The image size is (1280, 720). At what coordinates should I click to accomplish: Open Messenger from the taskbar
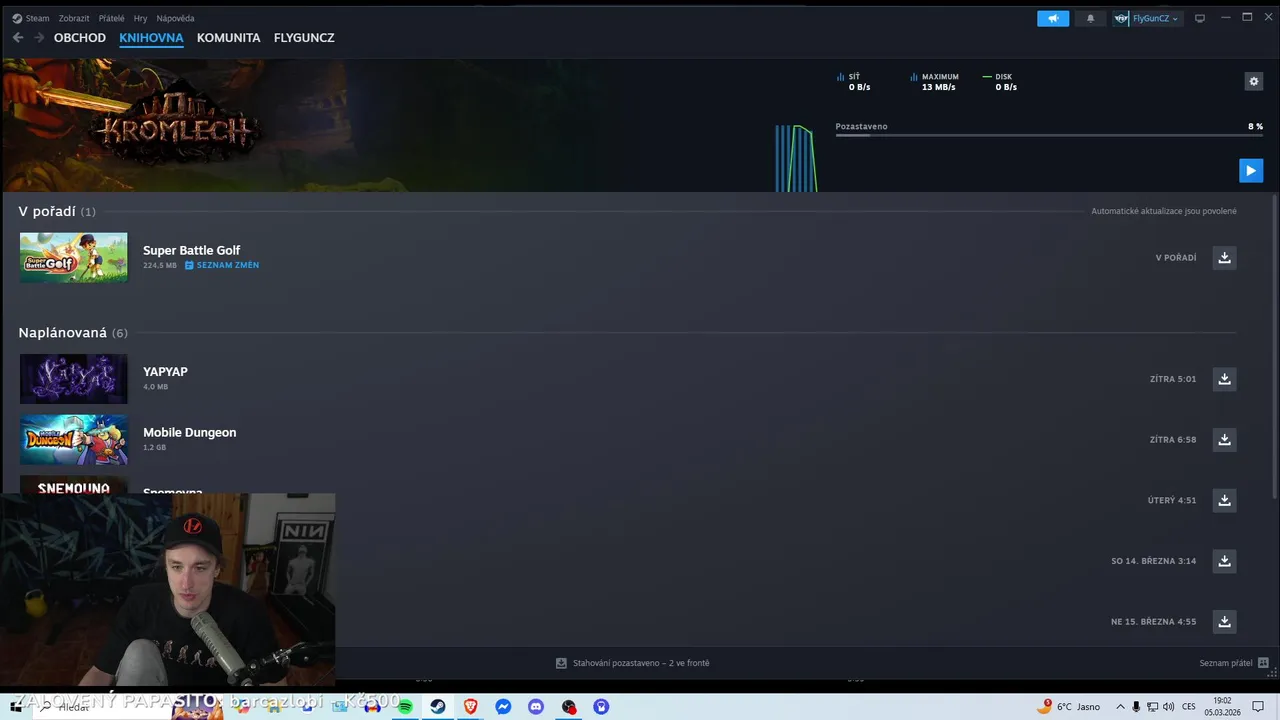click(x=503, y=707)
